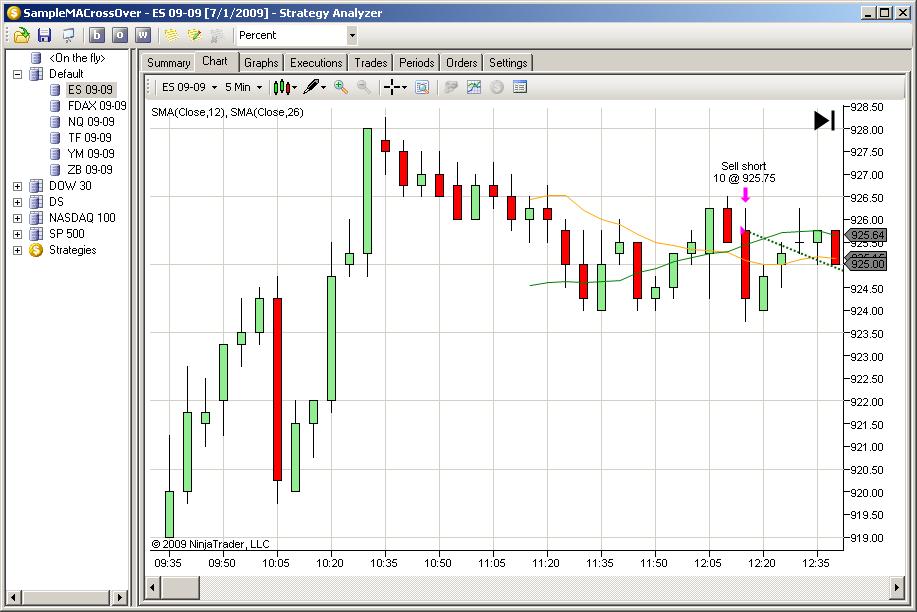This screenshot has height=612, width=917.
Task: Expand the DOW 30 list
Action: tap(18, 186)
